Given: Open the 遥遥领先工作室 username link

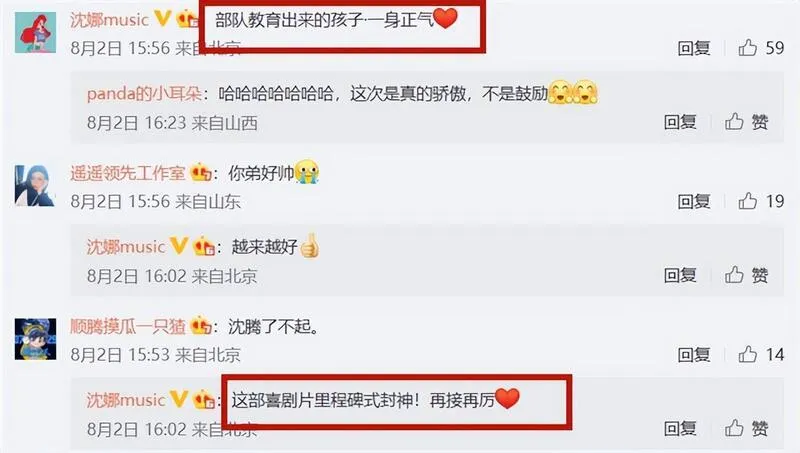Looking at the screenshot, I should (128, 173).
